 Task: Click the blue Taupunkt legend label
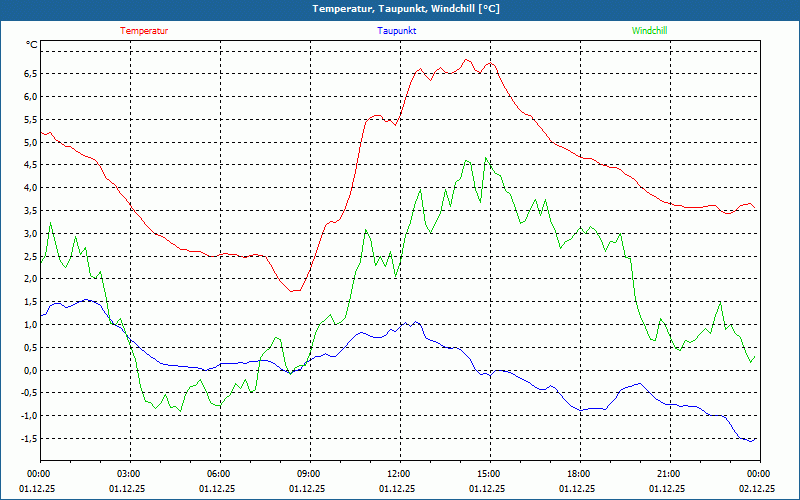396,31
